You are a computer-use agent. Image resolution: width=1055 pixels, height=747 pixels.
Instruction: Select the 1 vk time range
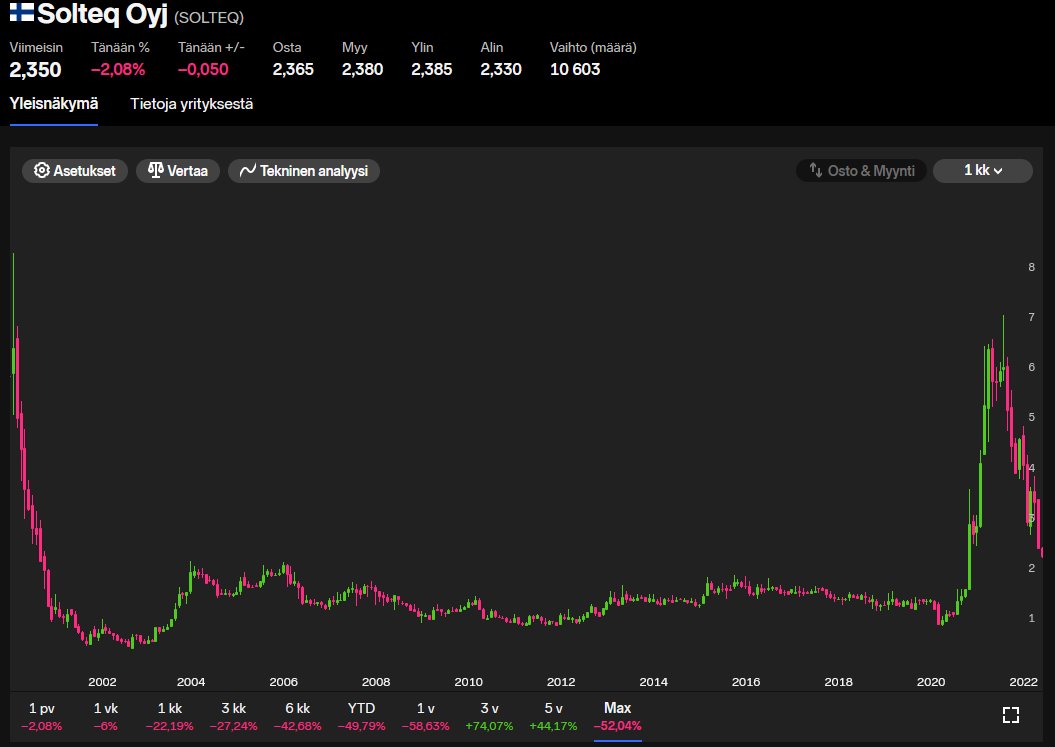pyautogui.click(x=106, y=717)
